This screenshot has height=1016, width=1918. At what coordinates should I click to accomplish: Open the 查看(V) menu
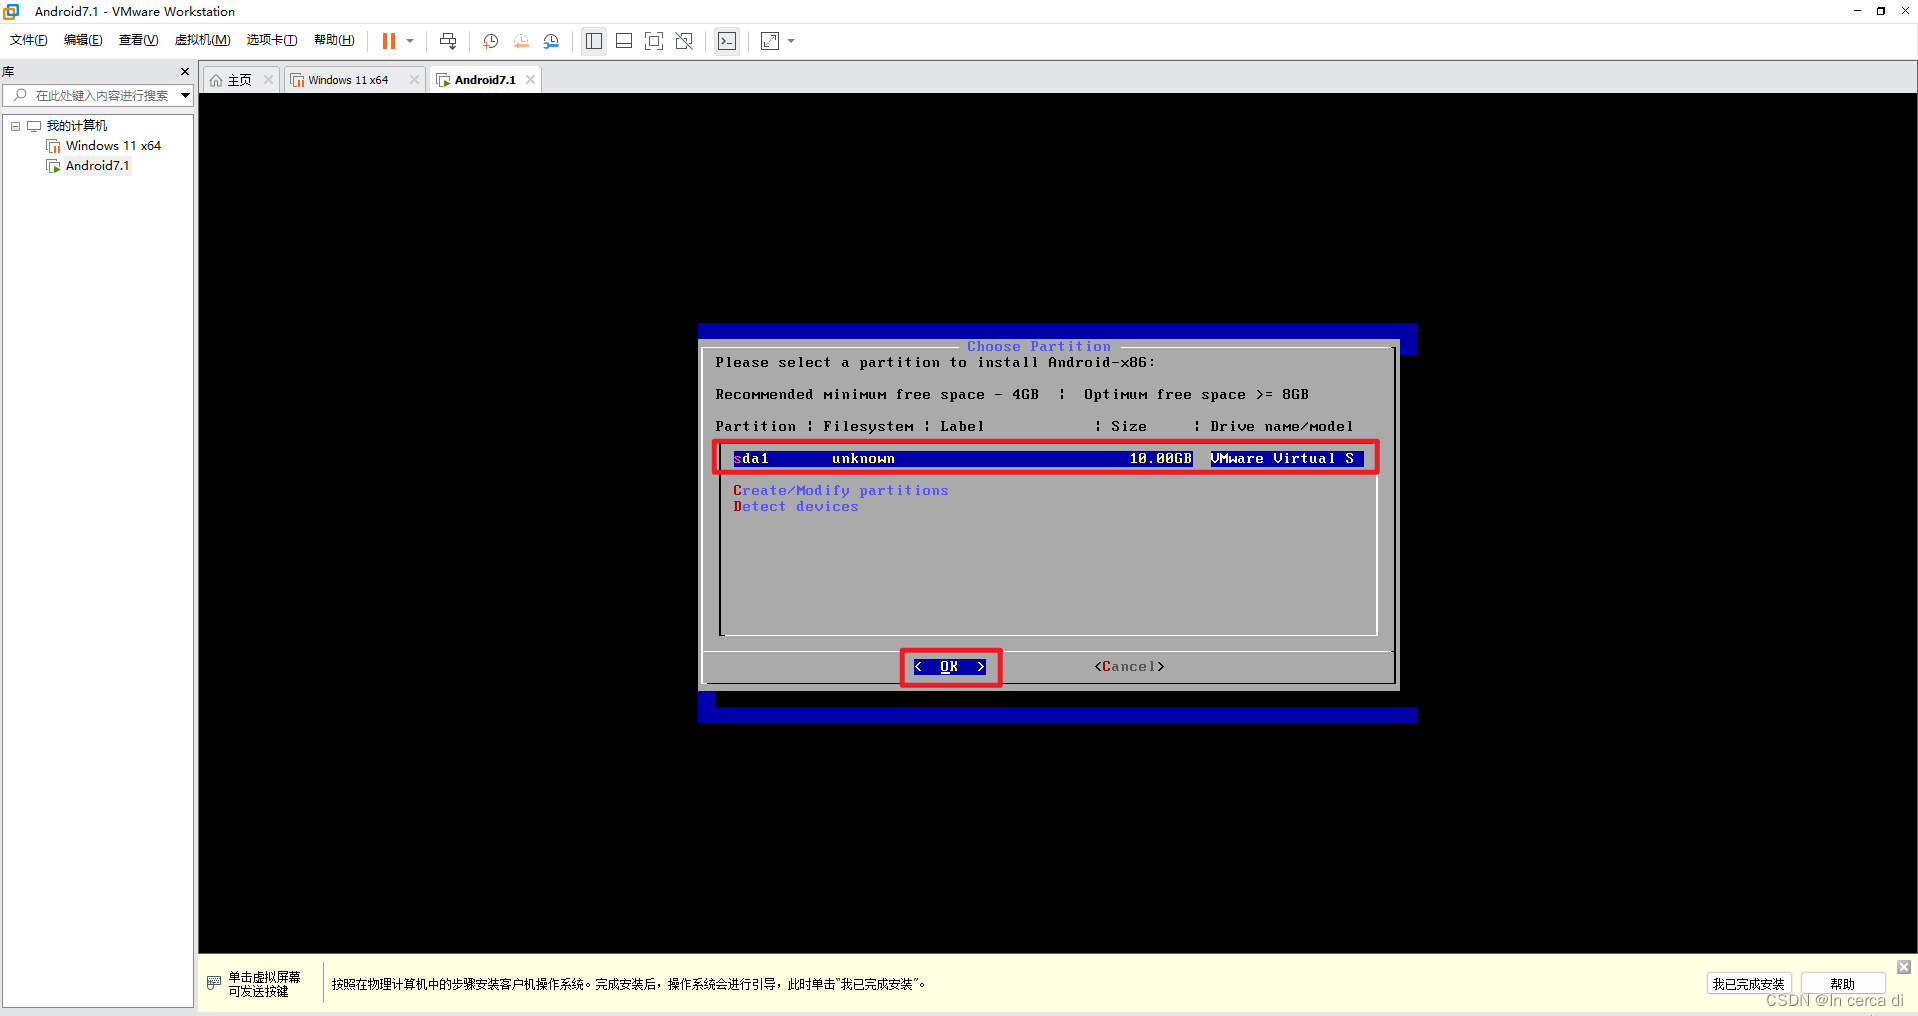coord(138,40)
